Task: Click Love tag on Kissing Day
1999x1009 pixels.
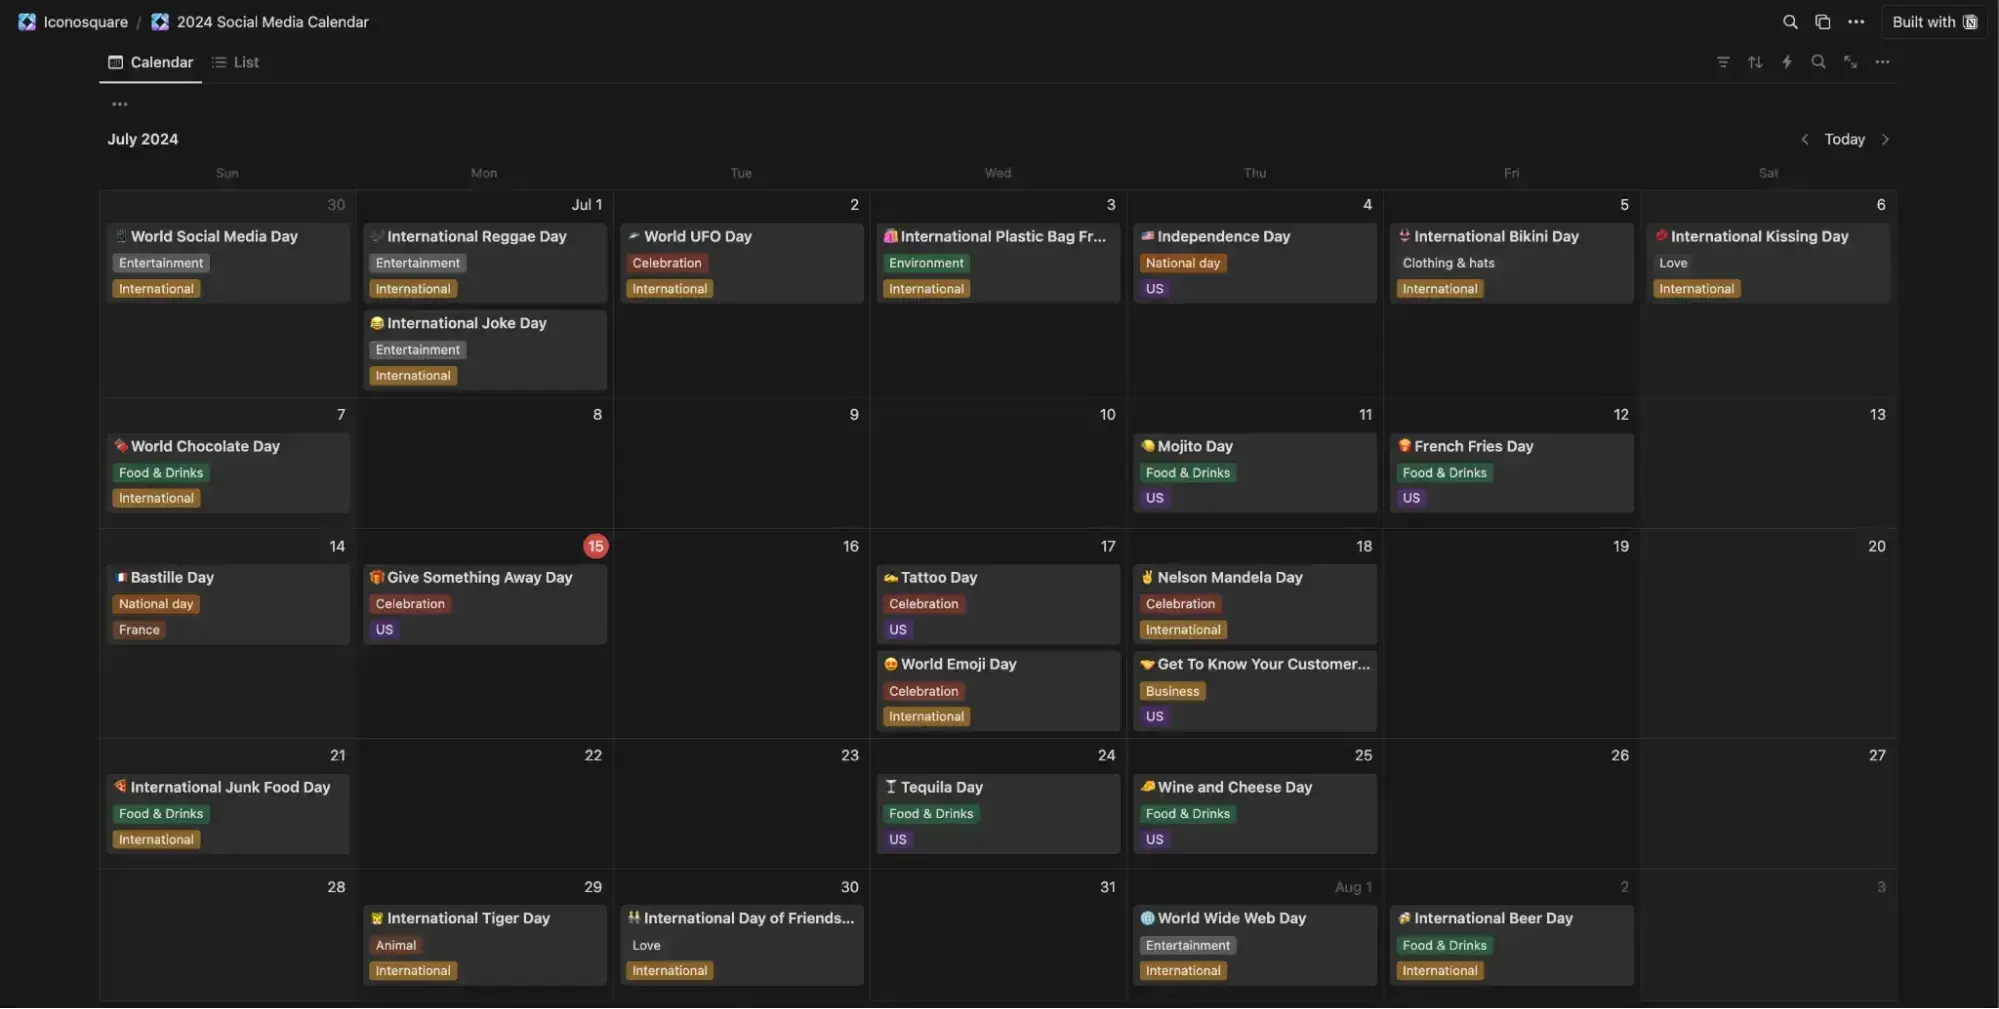Action: point(1673,263)
